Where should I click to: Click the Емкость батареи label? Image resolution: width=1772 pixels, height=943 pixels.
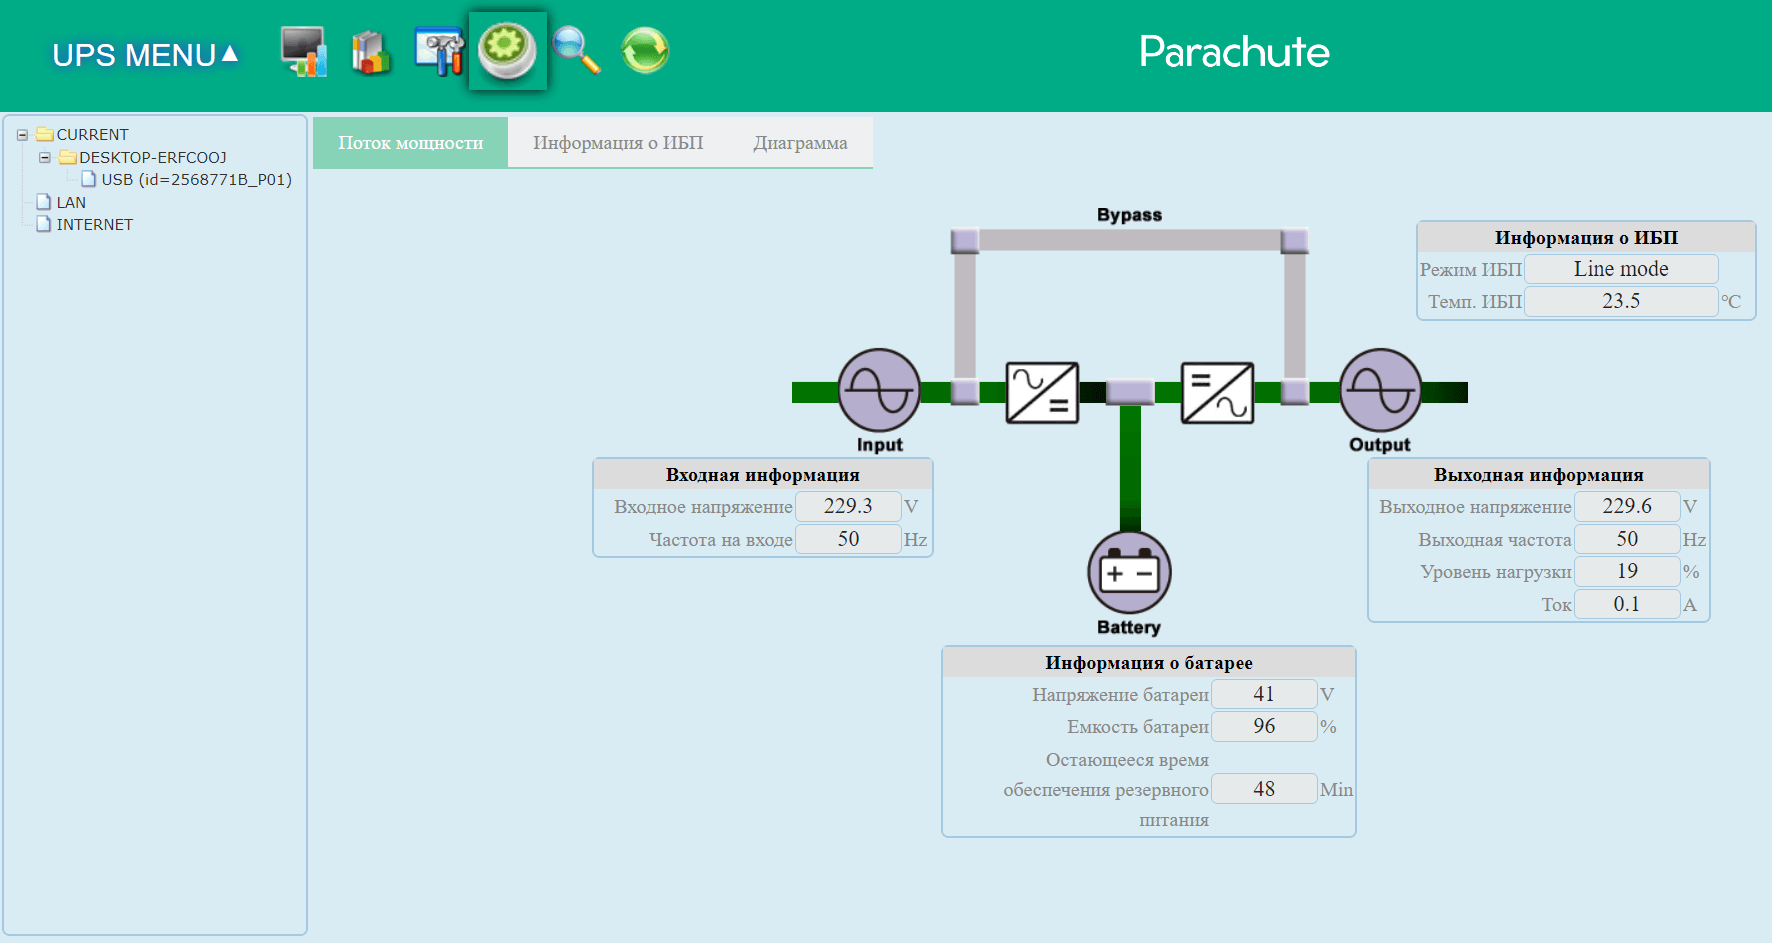tap(1138, 727)
